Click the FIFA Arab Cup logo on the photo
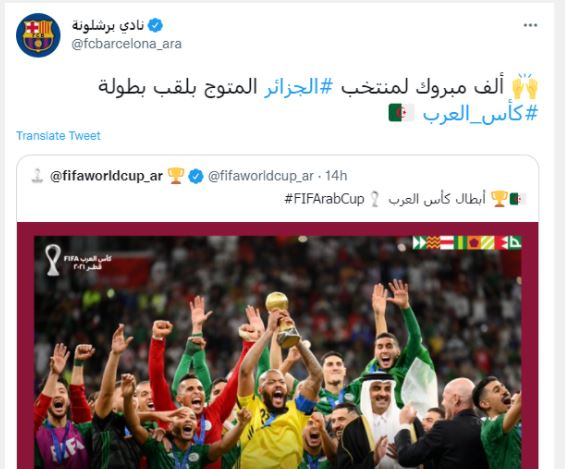 [x=79, y=260]
